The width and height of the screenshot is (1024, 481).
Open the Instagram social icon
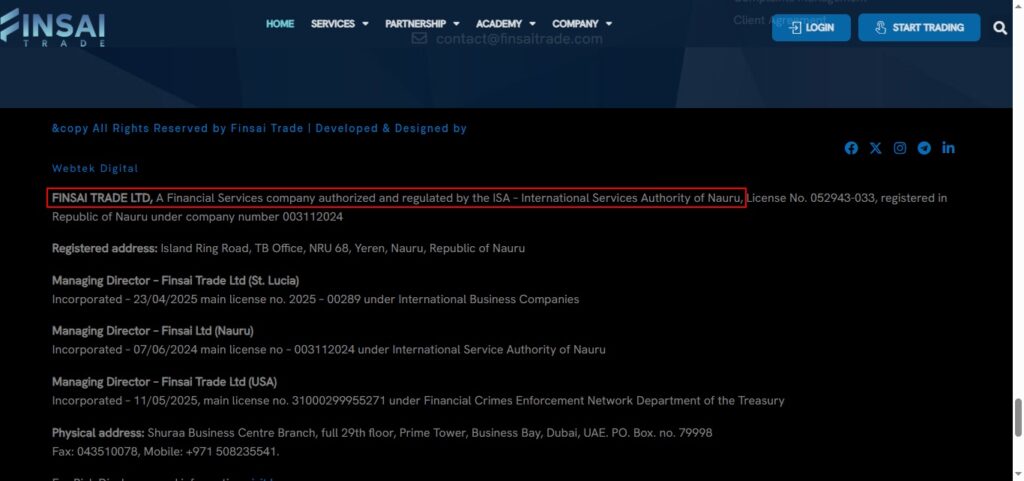pyautogui.click(x=900, y=148)
